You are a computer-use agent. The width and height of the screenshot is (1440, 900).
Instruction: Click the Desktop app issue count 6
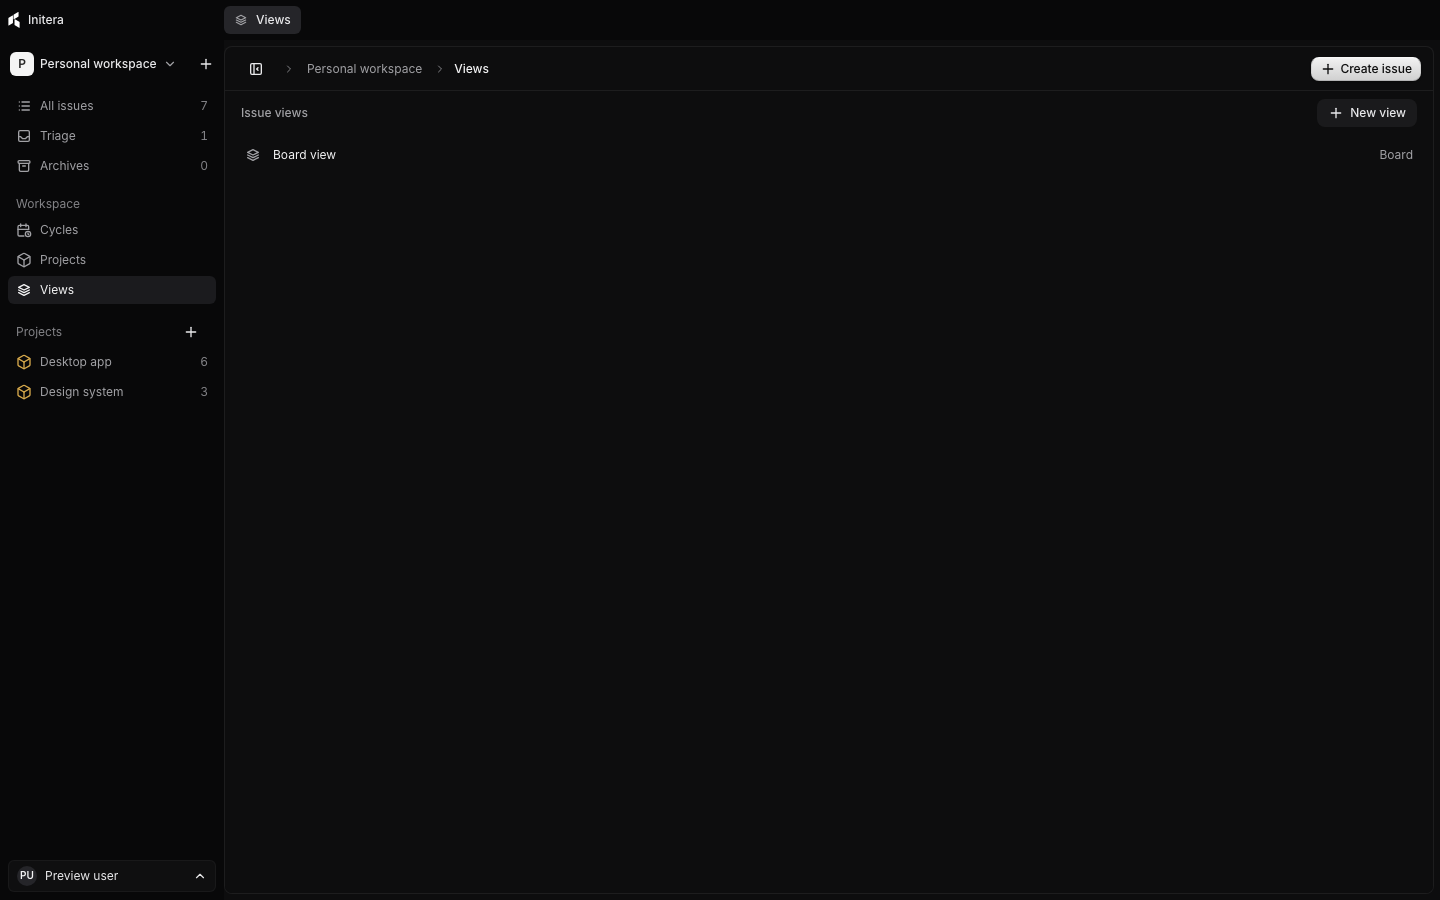click(204, 362)
